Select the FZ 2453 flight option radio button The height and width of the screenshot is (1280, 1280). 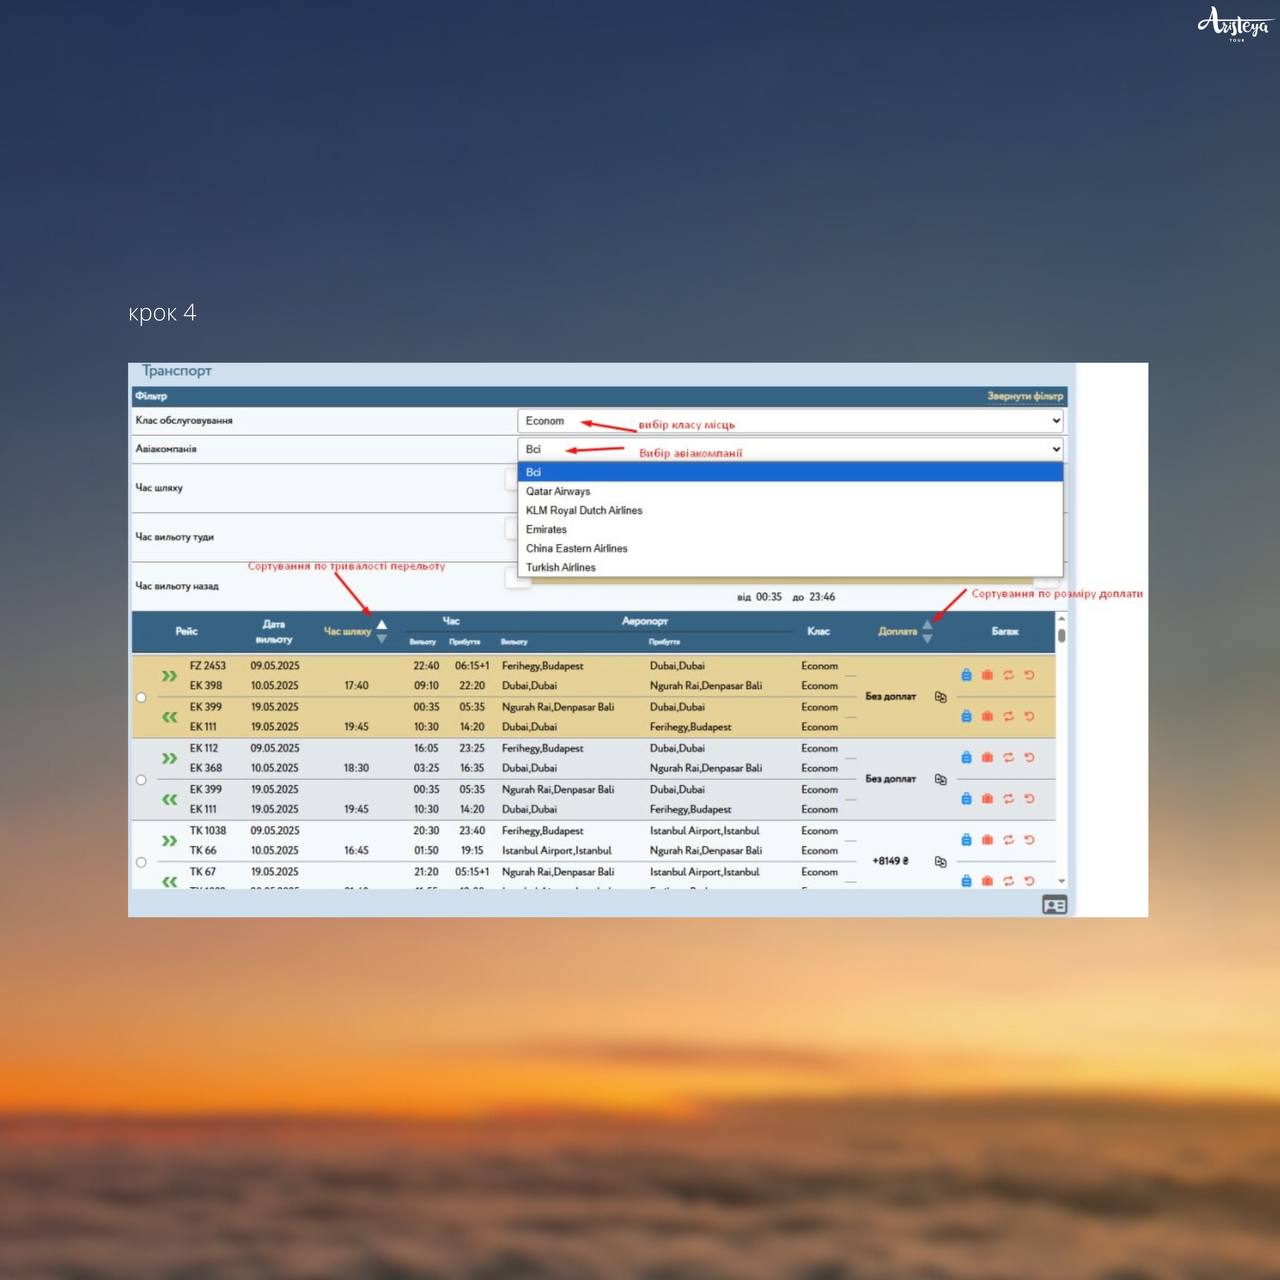tap(141, 697)
